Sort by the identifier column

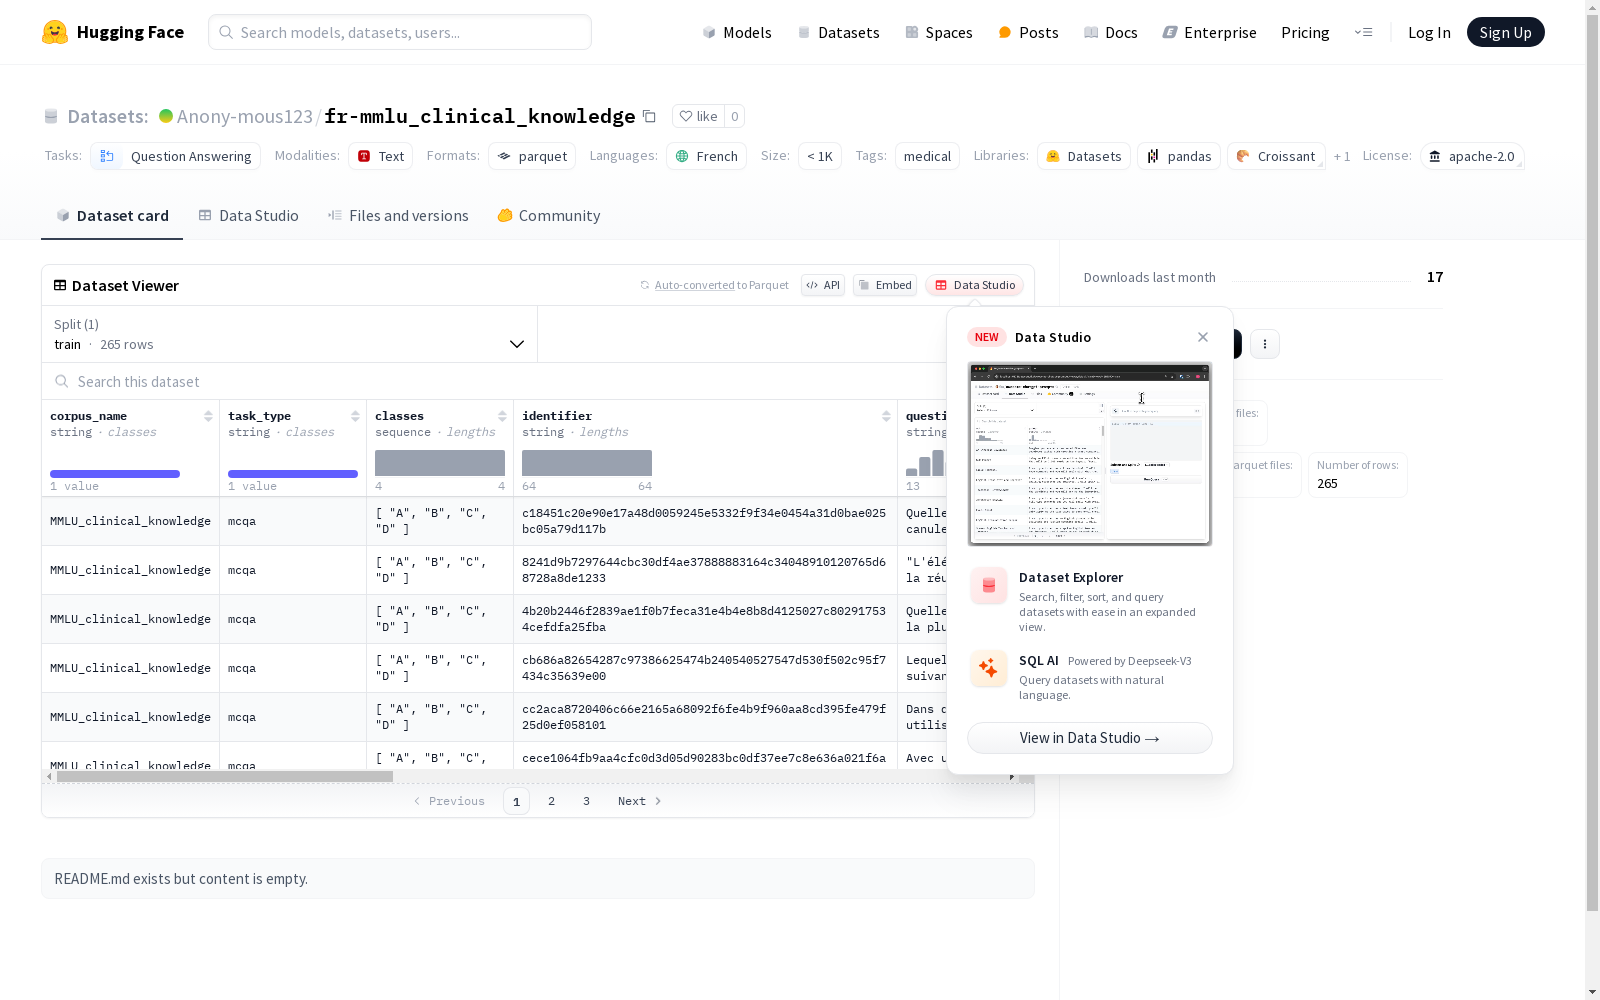(886, 416)
